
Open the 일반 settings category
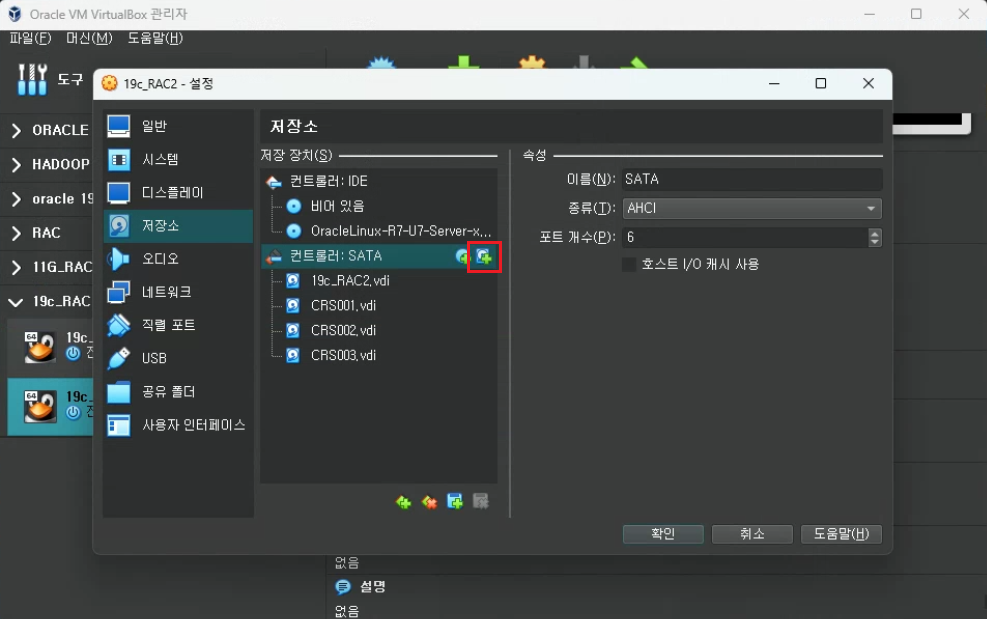point(178,126)
